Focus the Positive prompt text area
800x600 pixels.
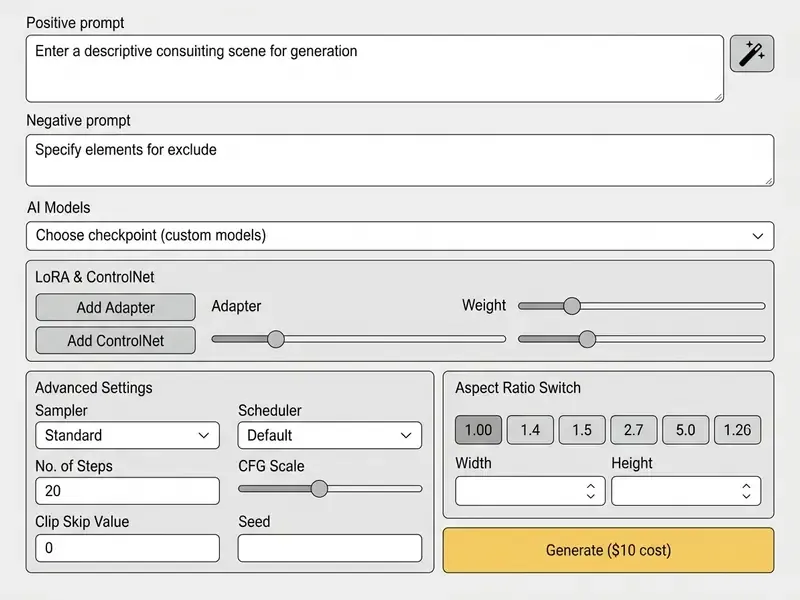point(374,68)
